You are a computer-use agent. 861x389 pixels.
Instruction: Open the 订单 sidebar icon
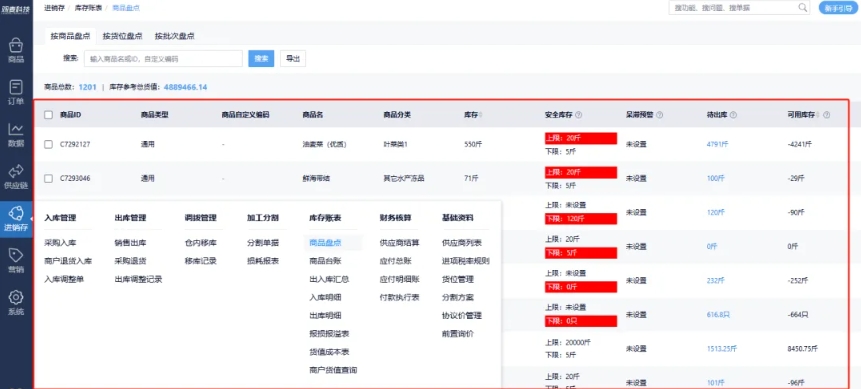coord(16,92)
